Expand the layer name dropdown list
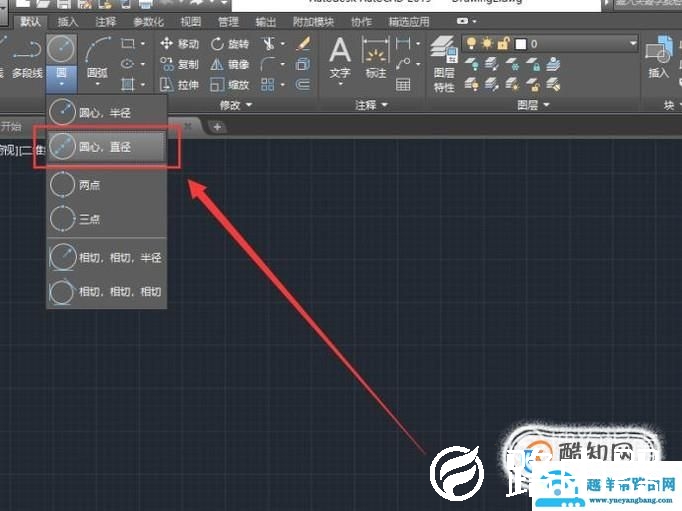Screen dimensions: 682x511 click(632, 44)
